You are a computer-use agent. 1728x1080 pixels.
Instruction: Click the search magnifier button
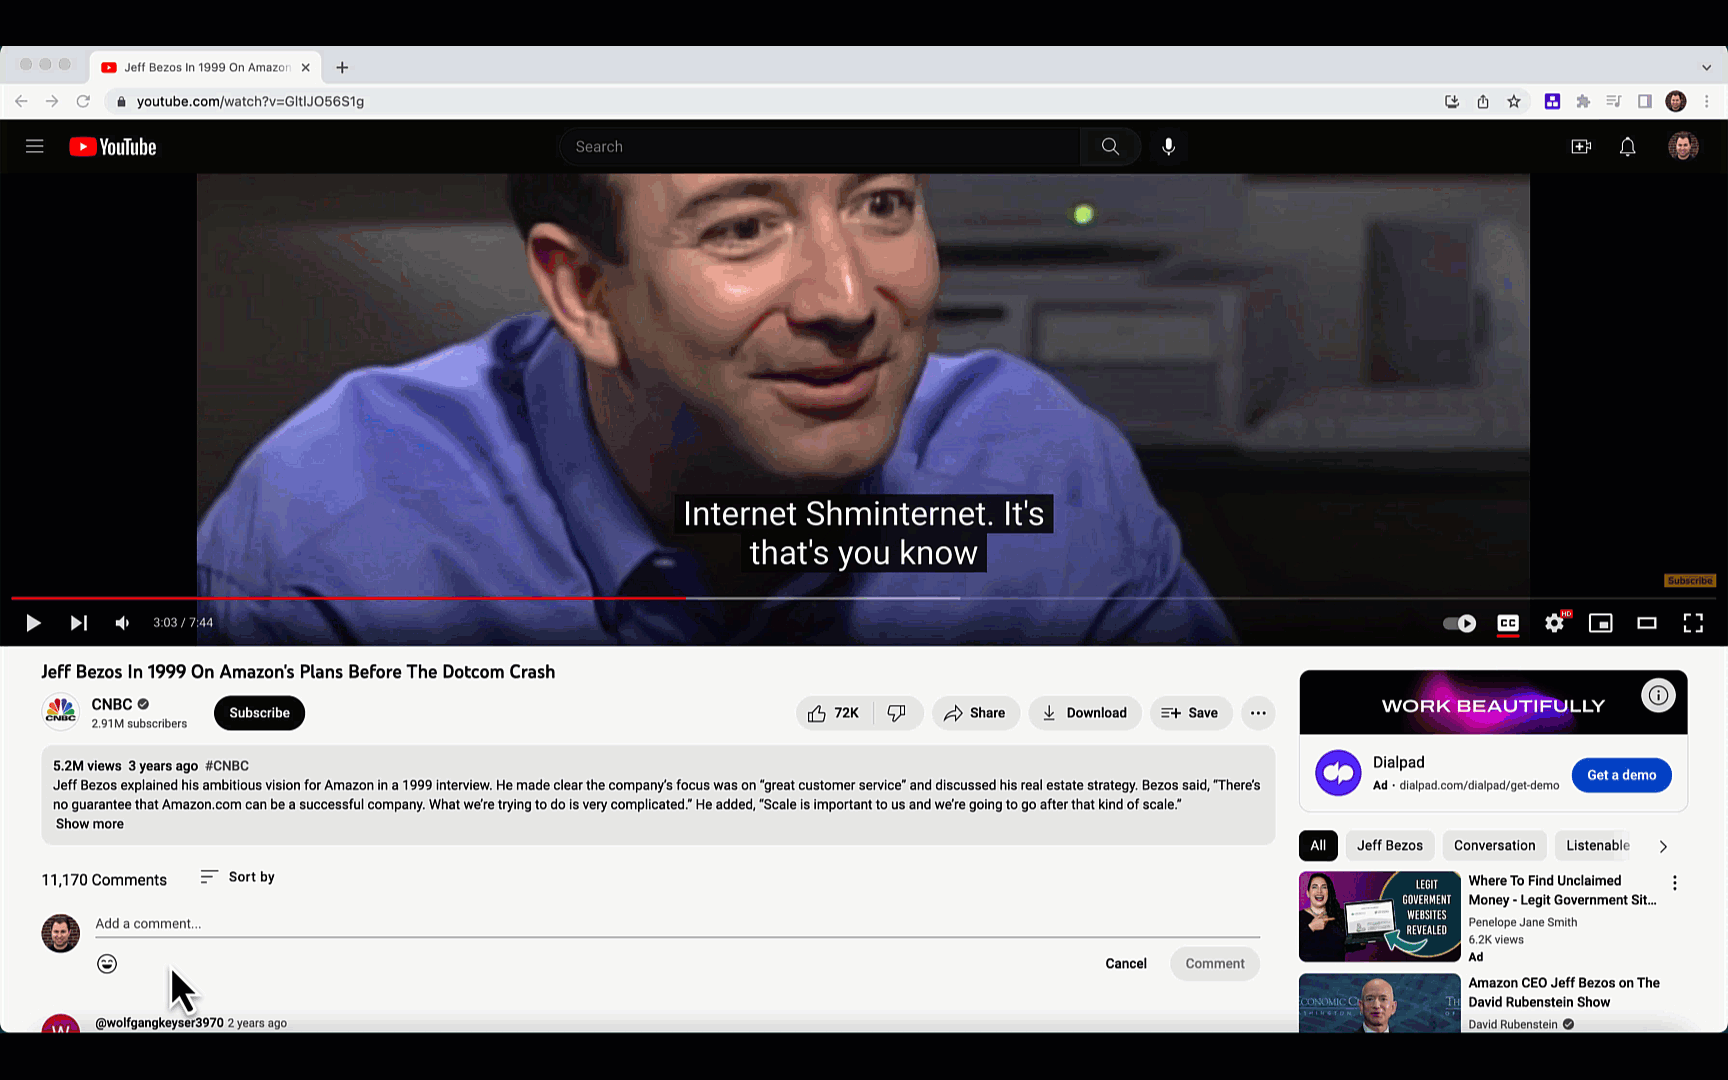1110,147
